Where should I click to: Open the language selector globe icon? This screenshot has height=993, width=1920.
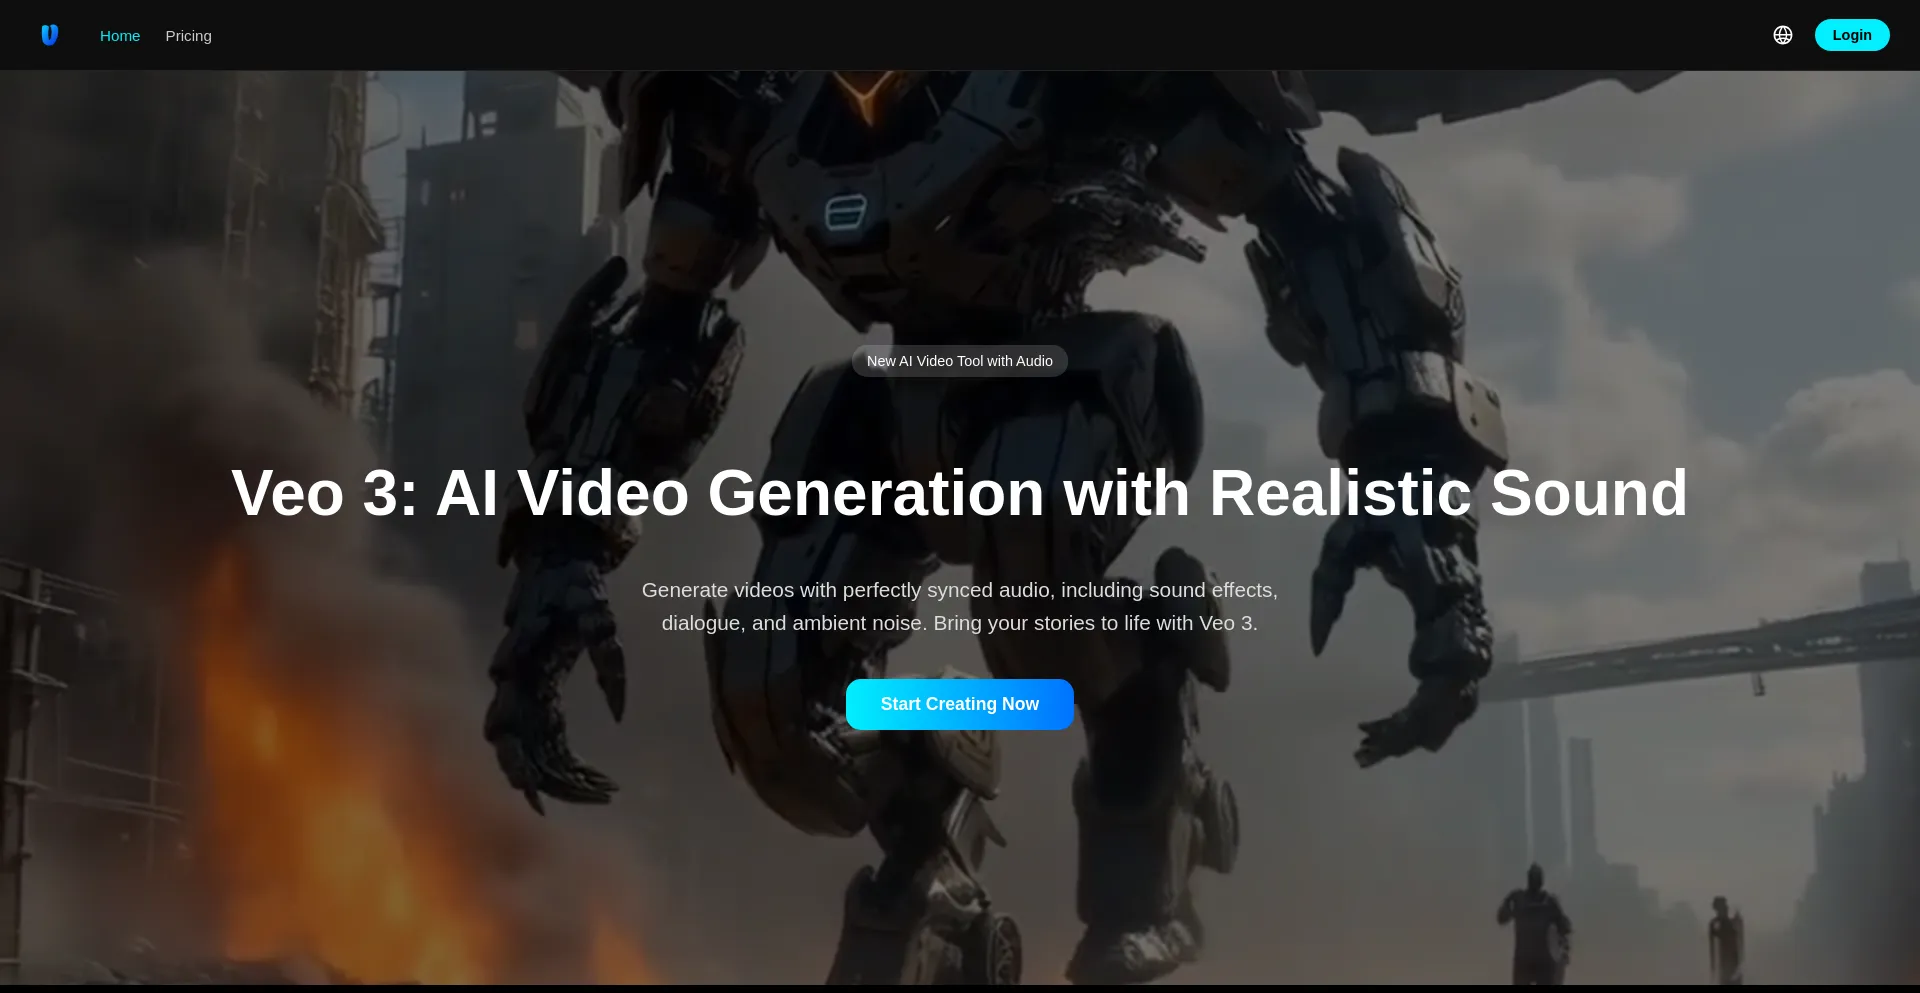pos(1782,35)
